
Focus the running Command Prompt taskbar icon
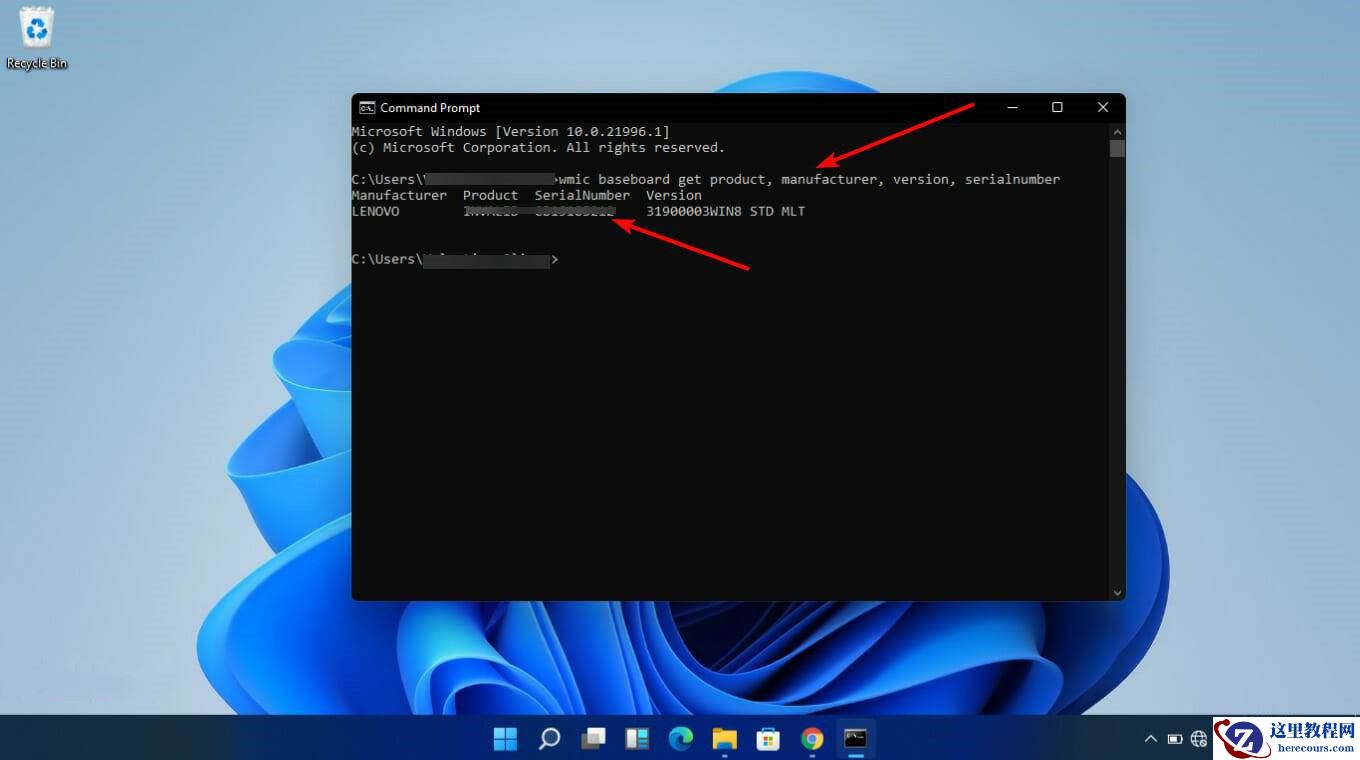tap(856, 738)
